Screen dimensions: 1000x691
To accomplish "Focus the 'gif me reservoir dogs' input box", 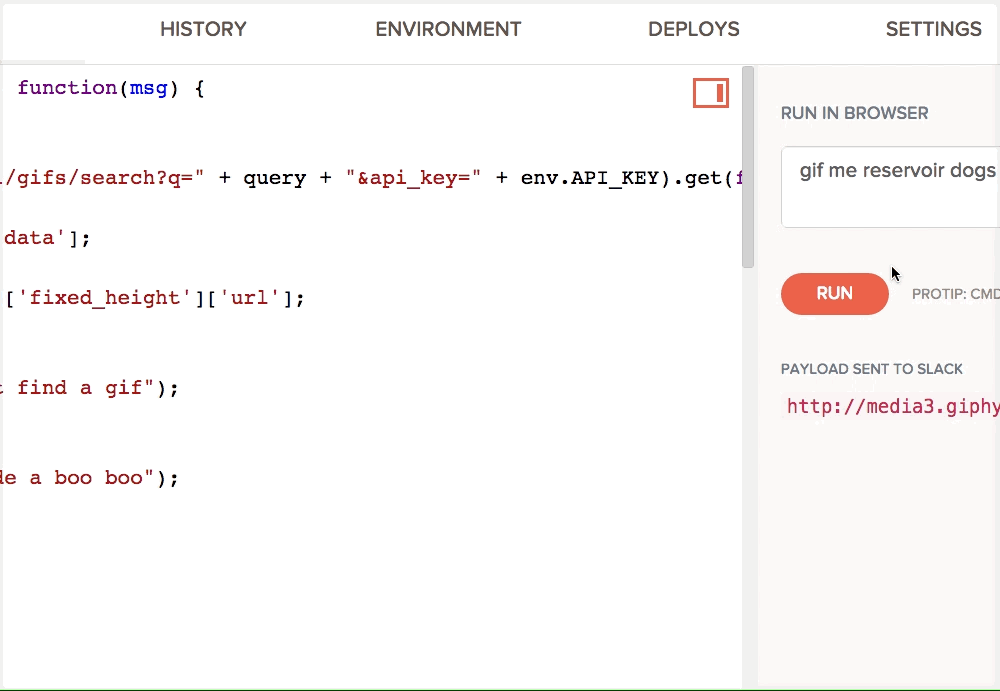I will (890, 187).
